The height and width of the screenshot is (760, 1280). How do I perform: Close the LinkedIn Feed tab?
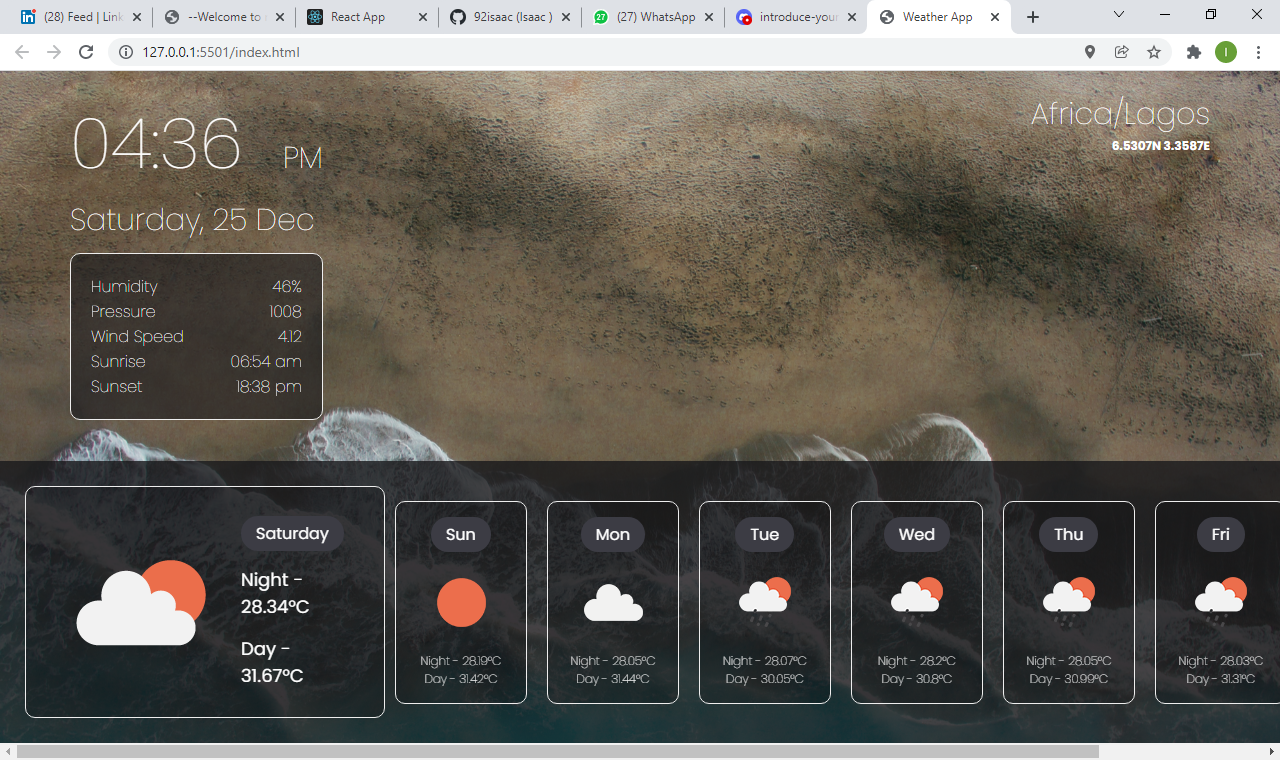(x=137, y=17)
